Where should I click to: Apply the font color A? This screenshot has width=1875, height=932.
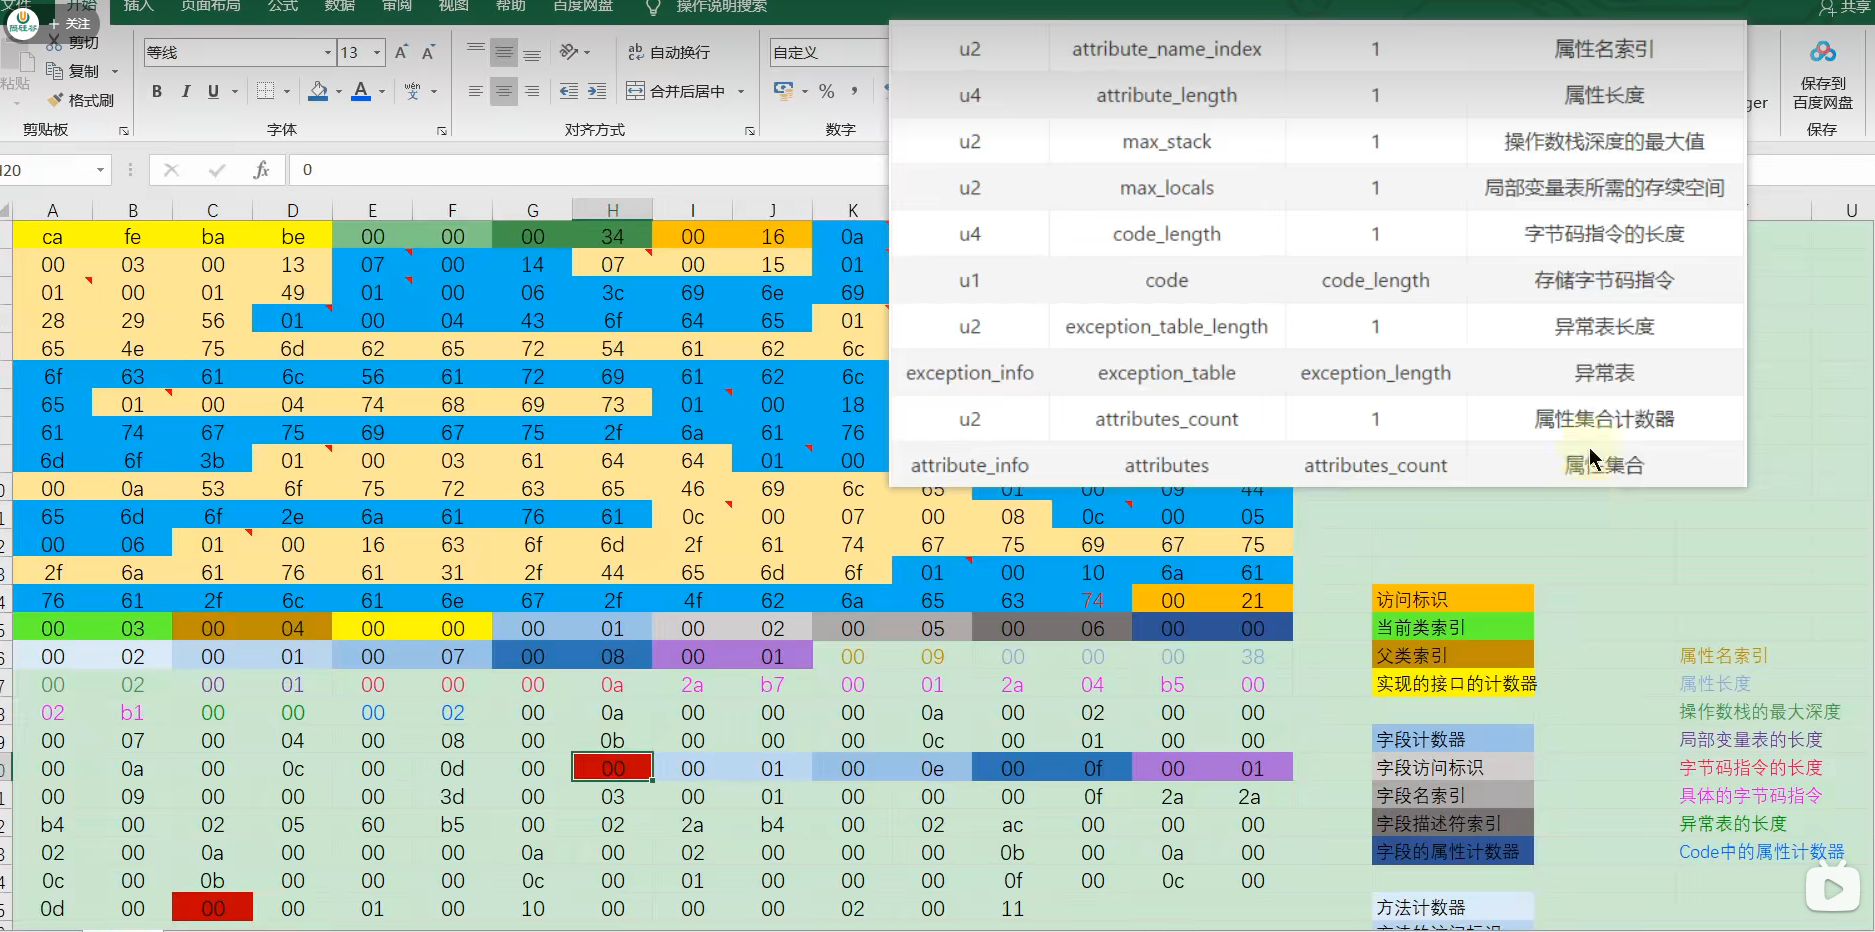coord(361,91)
